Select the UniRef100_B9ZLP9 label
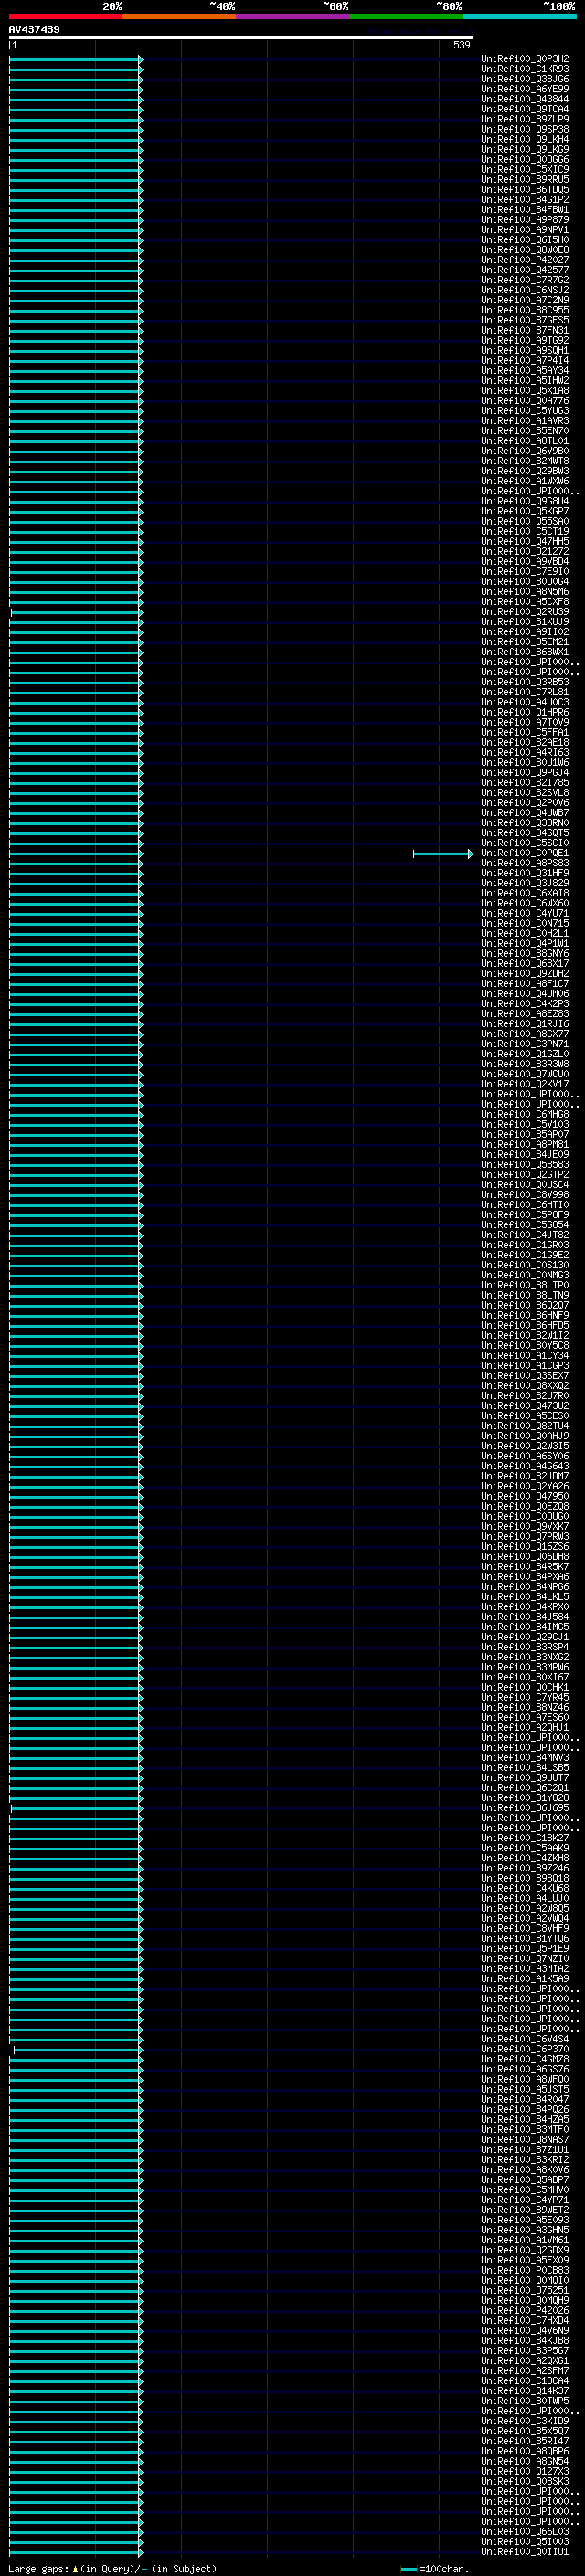 (525, 119)
